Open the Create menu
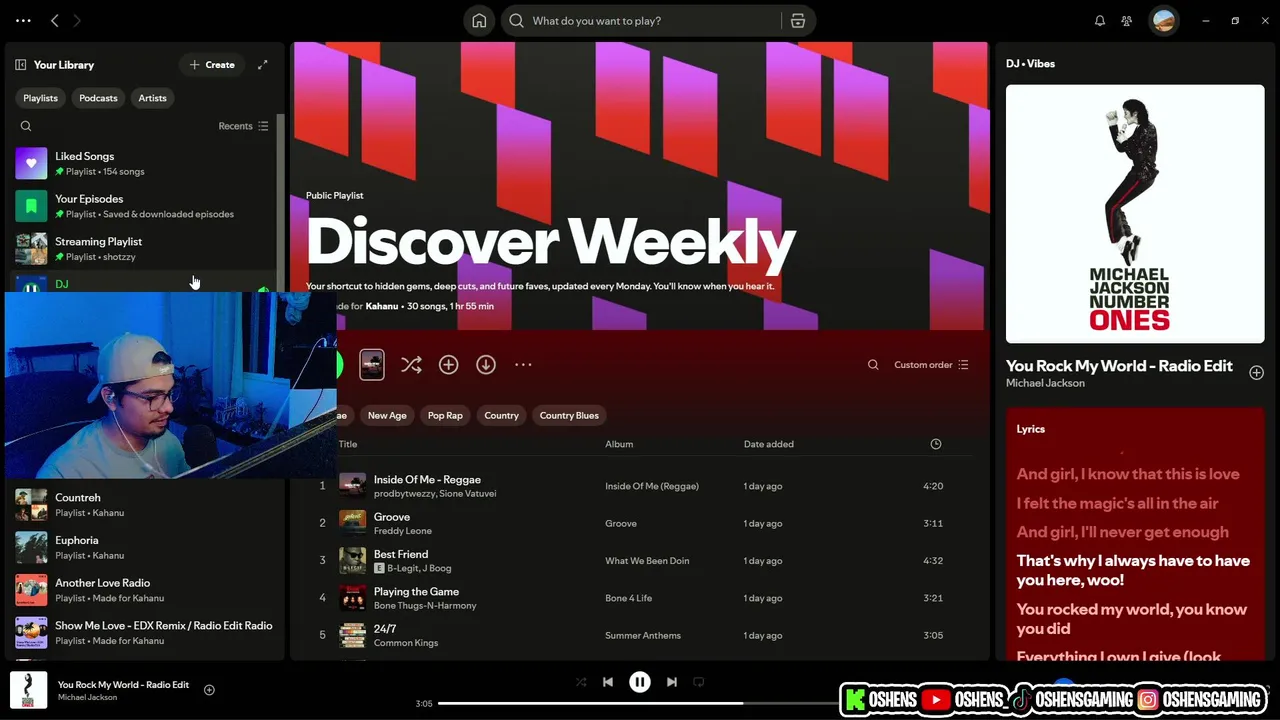Screen dimensions: 1280x720 point(211,65)
